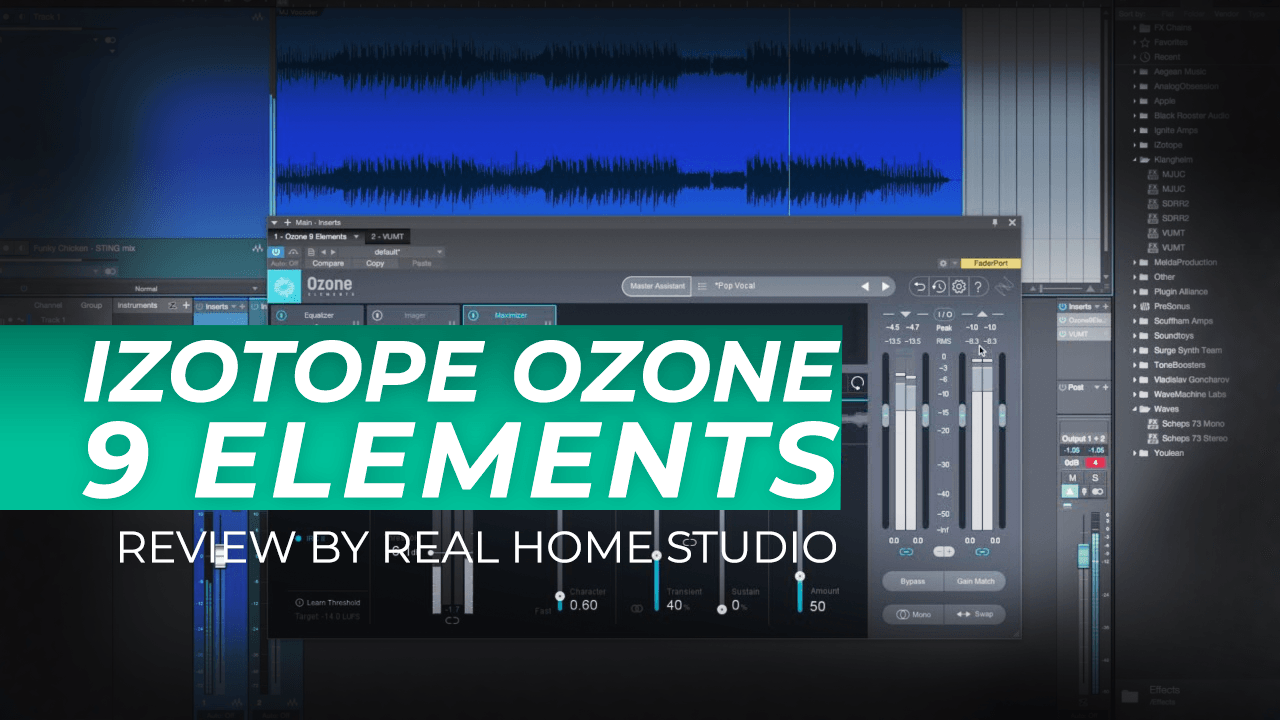The width and height of the screenshot is (1280, 720).
Task: Click the I/O meter button
Action: tap(944, 314)
